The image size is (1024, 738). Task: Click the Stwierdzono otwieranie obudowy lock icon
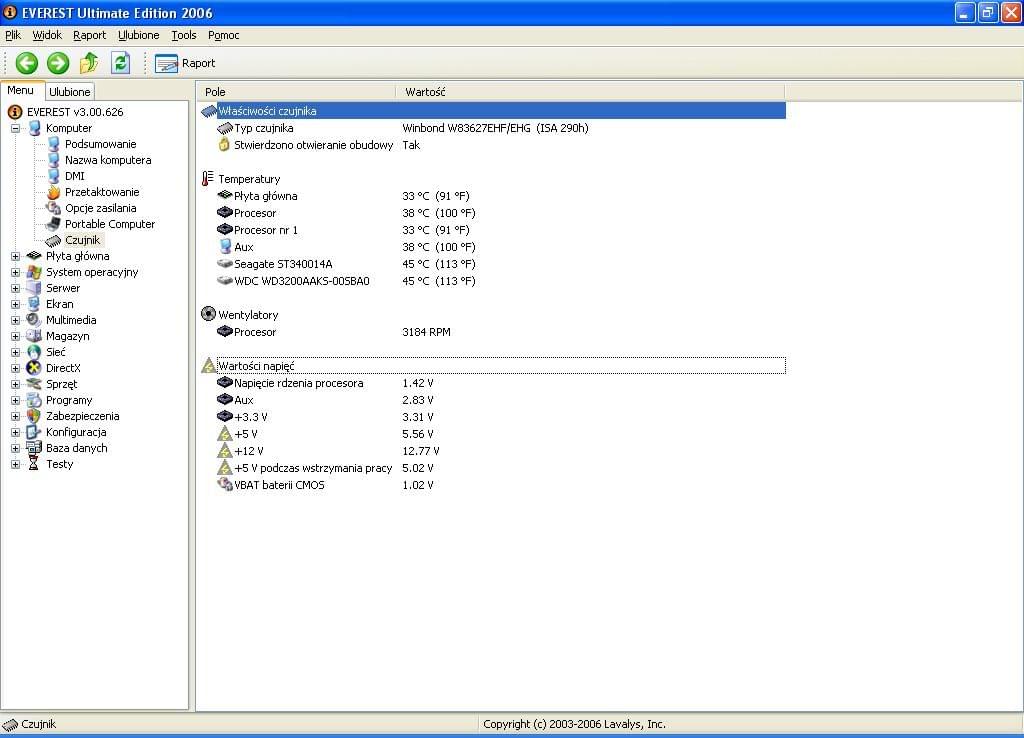click(x=225, y=144)
